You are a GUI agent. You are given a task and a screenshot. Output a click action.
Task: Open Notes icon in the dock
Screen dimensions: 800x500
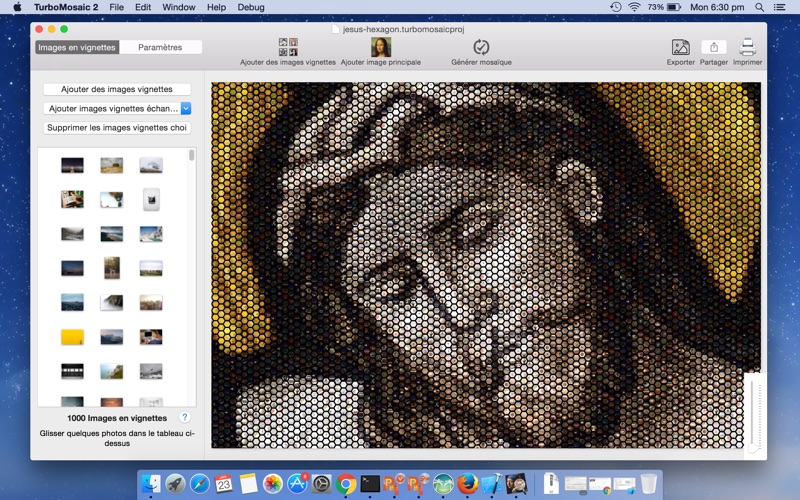(248, 484)
